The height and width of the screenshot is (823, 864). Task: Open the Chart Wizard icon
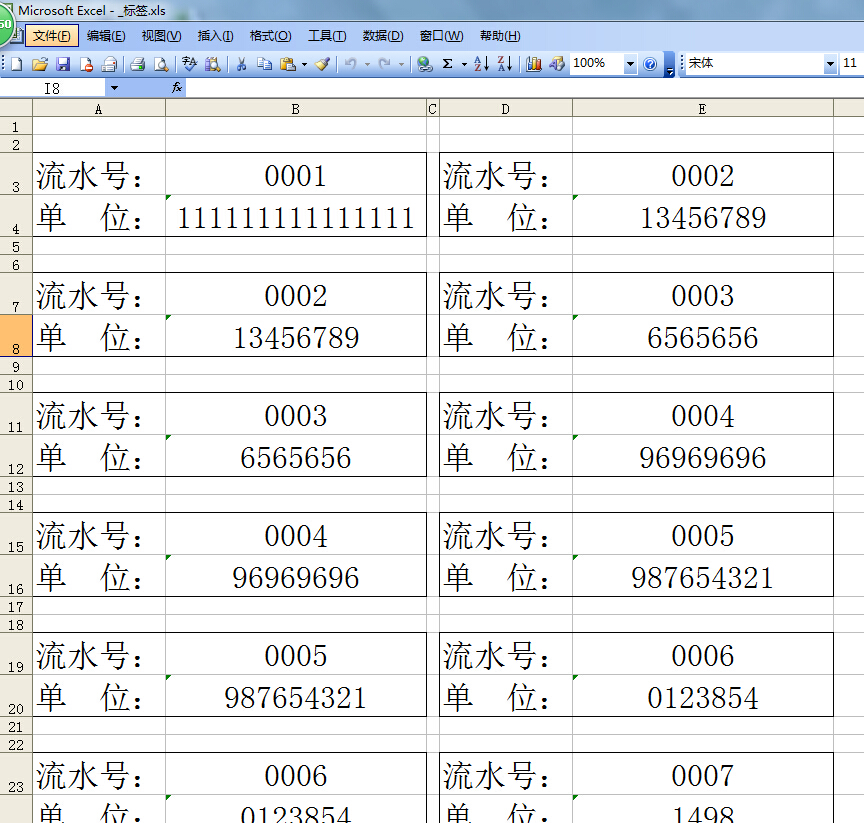click(534, 64)
